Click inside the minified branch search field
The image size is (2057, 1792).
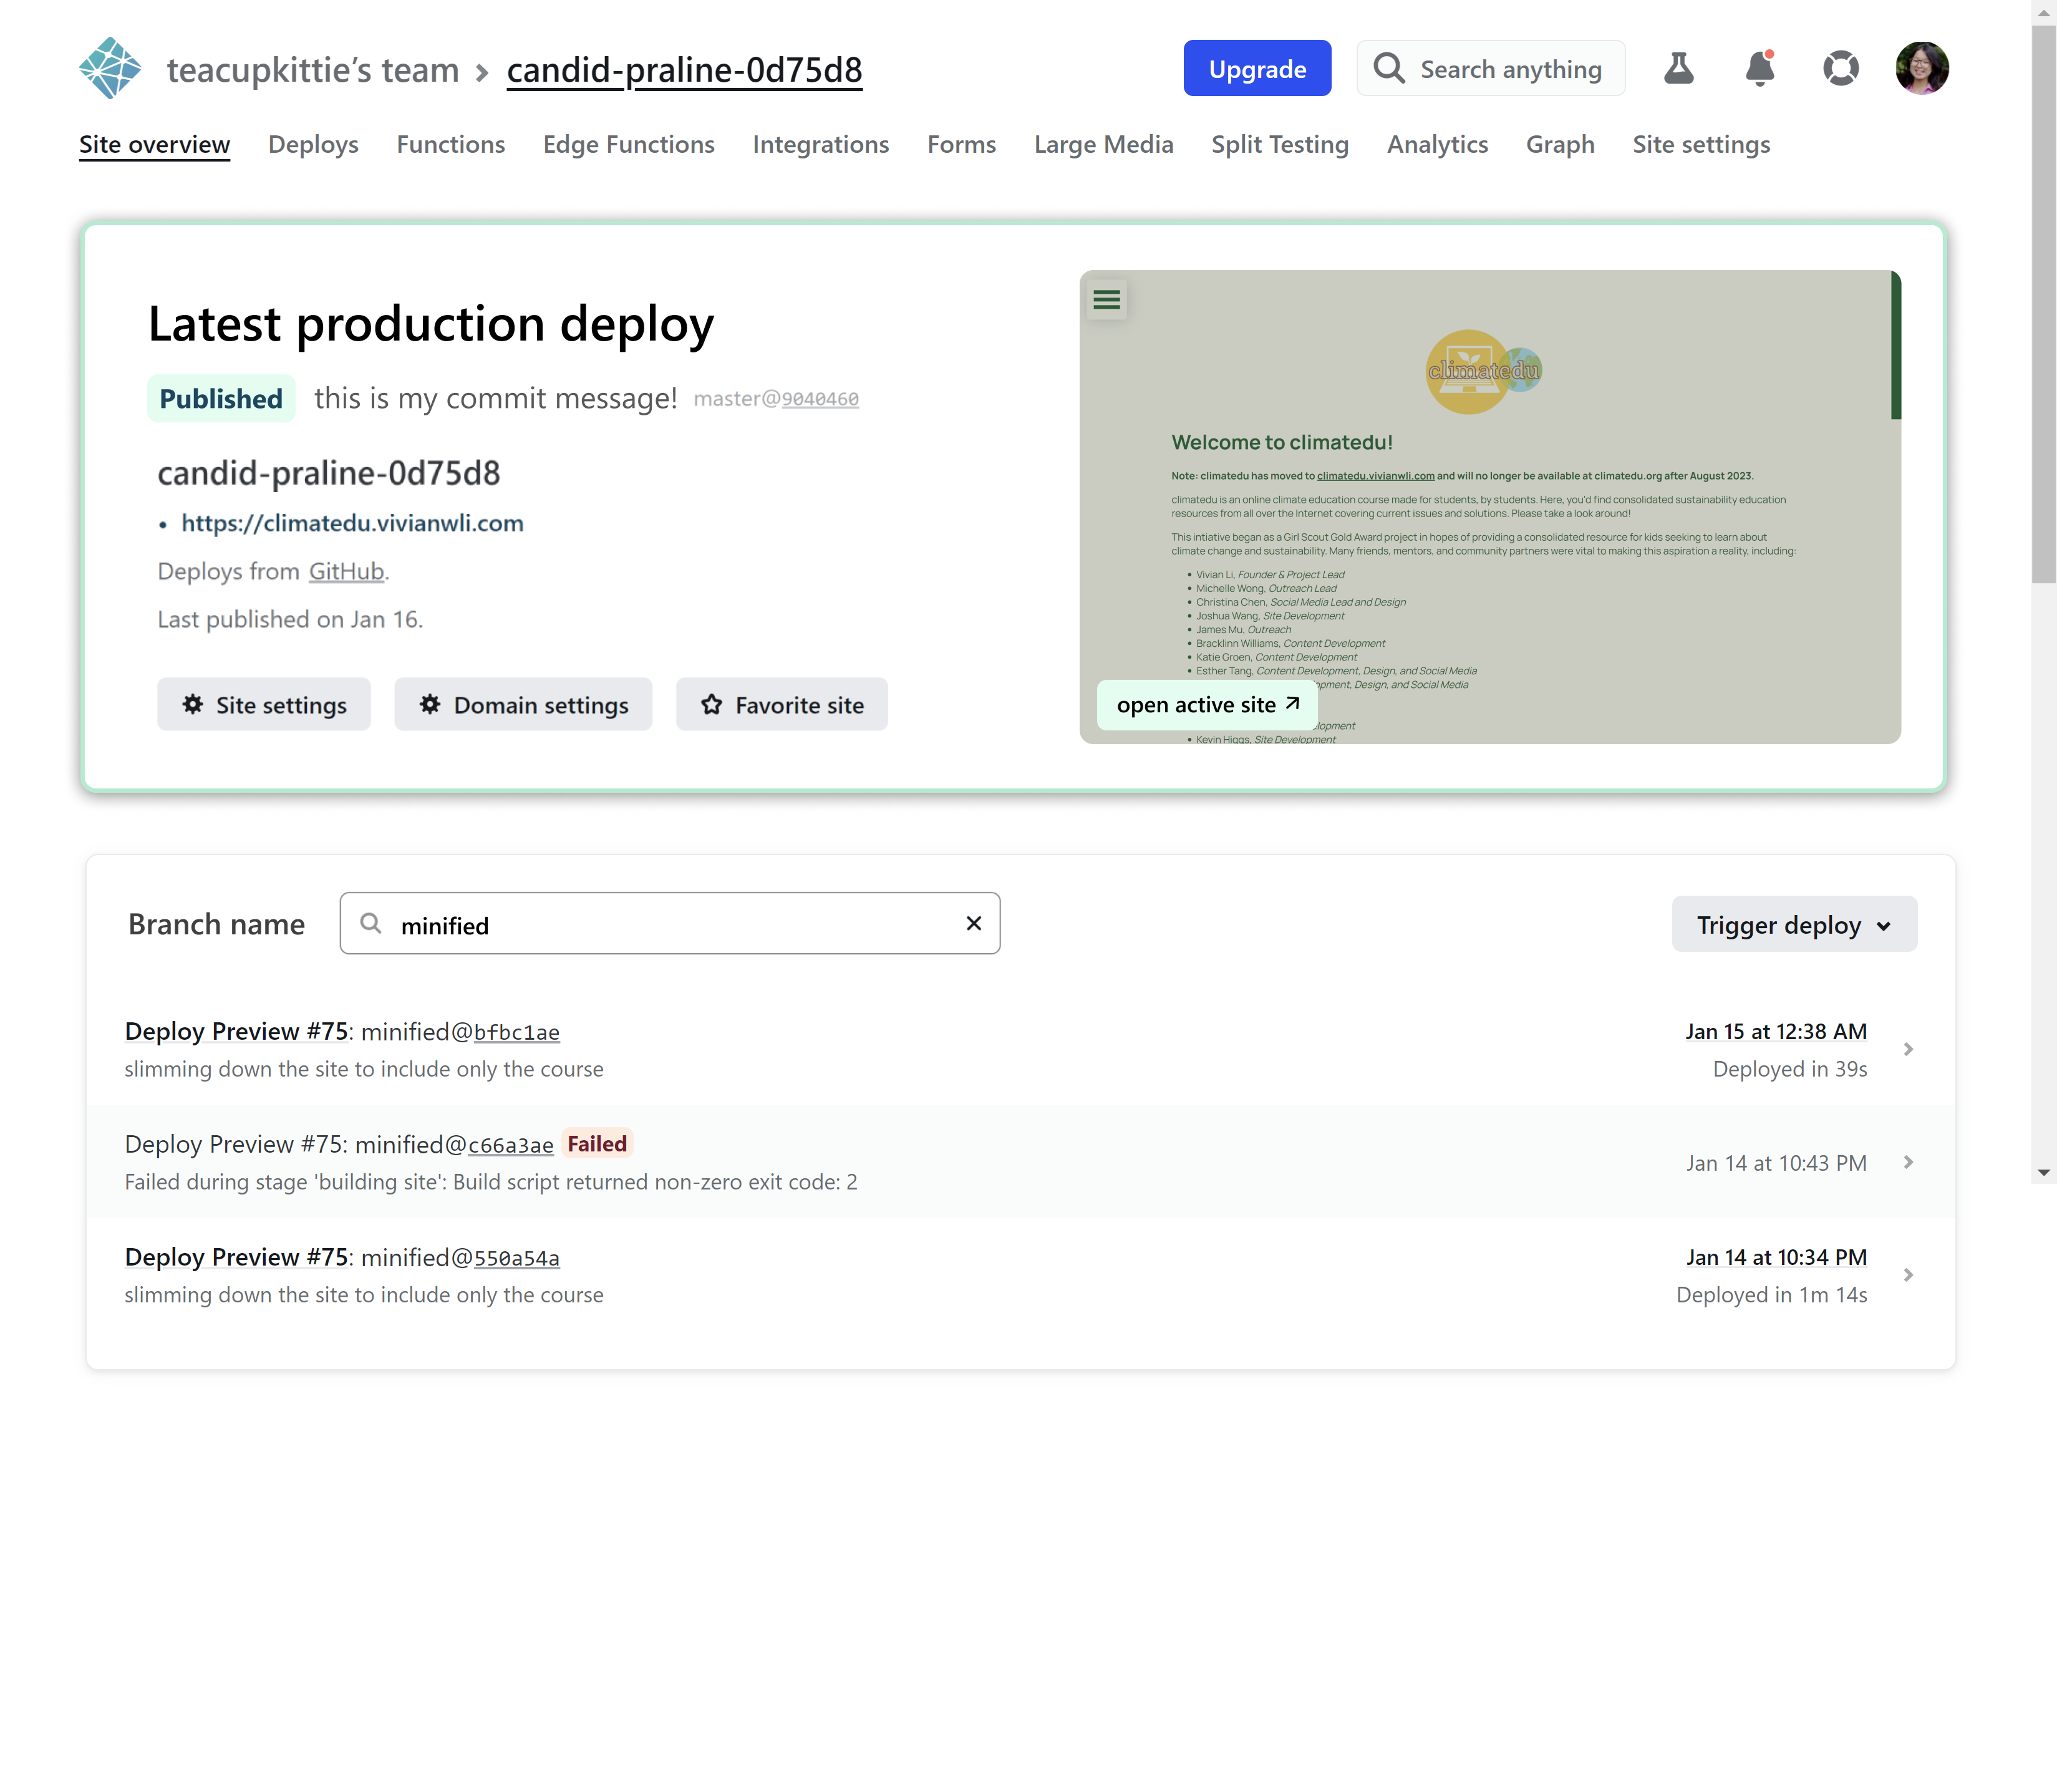[670, 924]
